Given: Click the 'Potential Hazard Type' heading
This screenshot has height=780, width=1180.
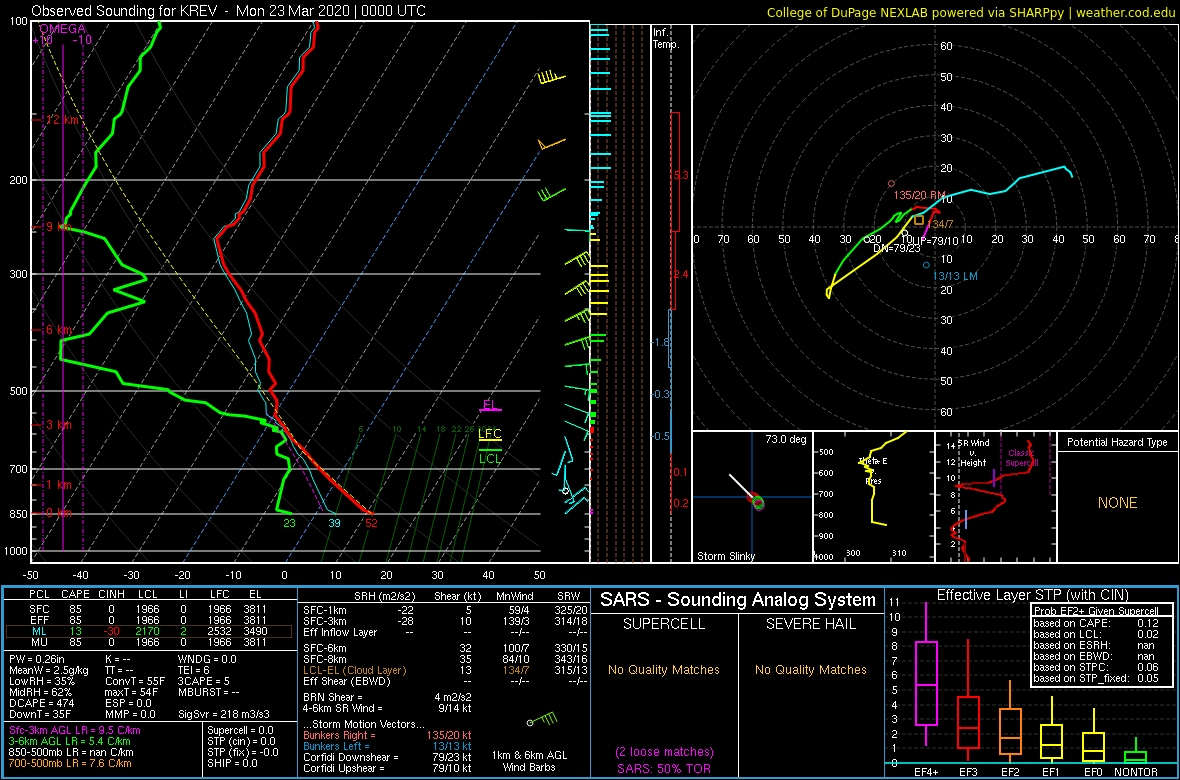Looking at the screenshot, I should pos(1117,443).
